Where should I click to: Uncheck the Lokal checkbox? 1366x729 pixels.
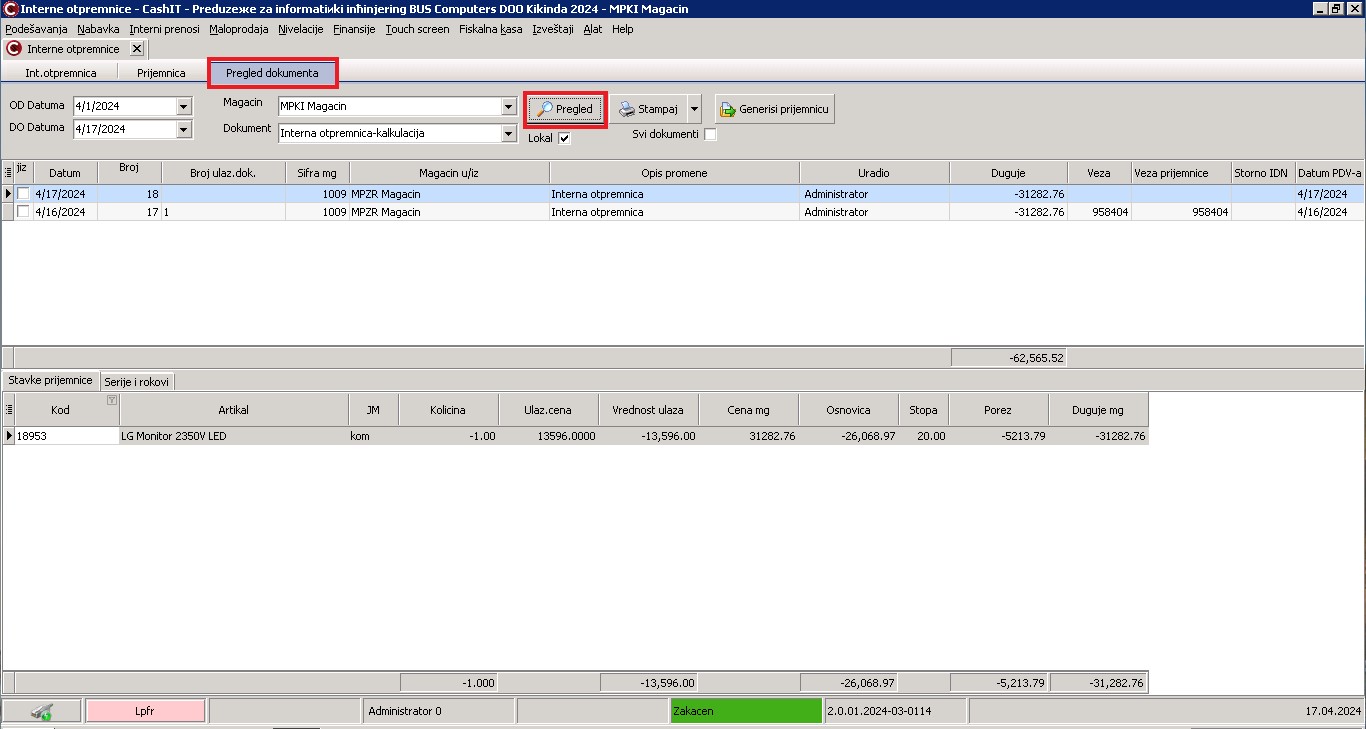564,138
